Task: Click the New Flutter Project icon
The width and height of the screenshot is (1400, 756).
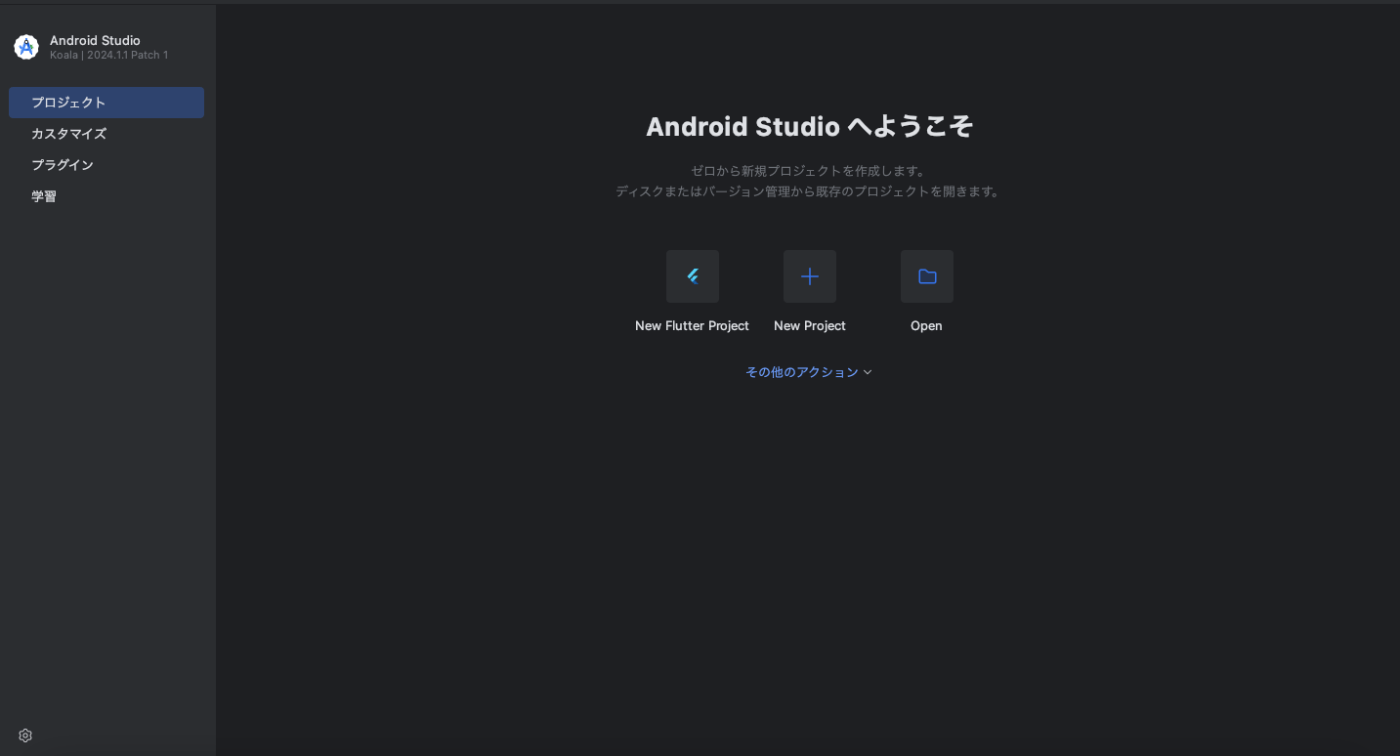Action: (692, 276)
